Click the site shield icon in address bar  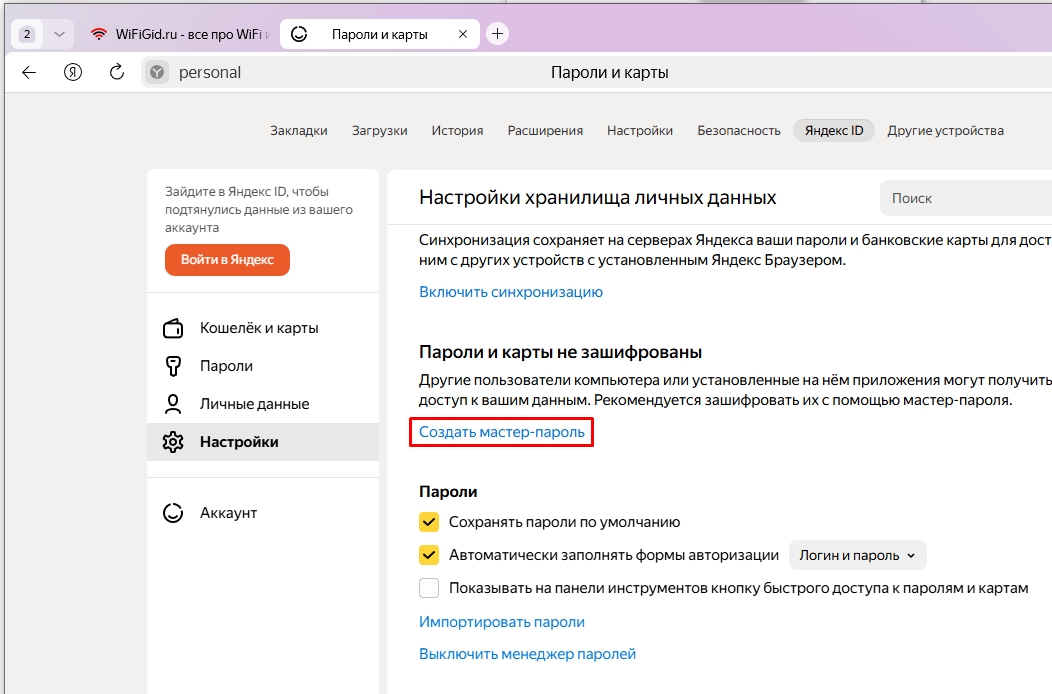pyautogui.click(x=157, y=72)
